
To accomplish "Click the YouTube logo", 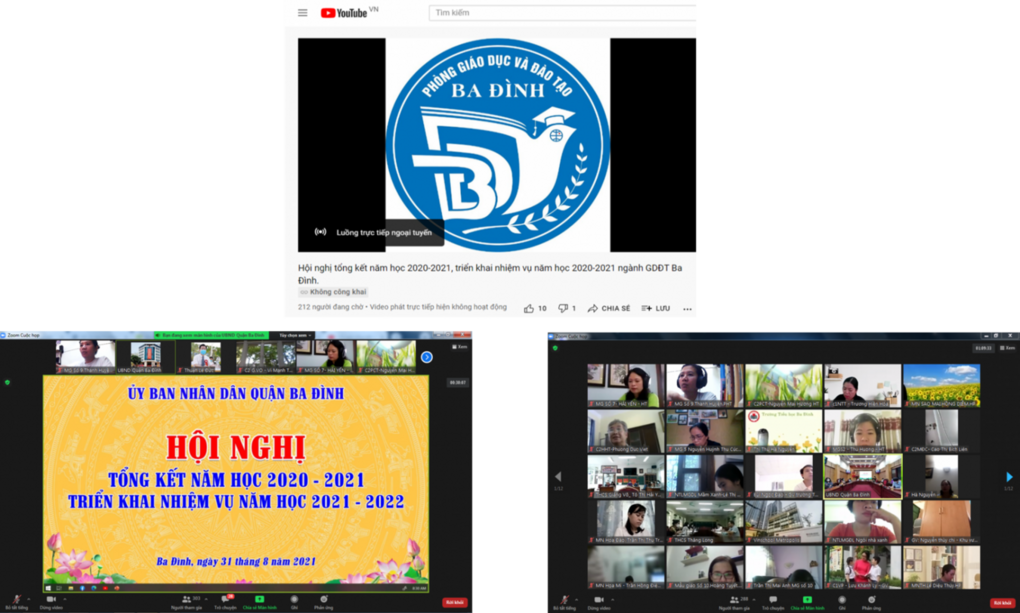I will 344,13.
